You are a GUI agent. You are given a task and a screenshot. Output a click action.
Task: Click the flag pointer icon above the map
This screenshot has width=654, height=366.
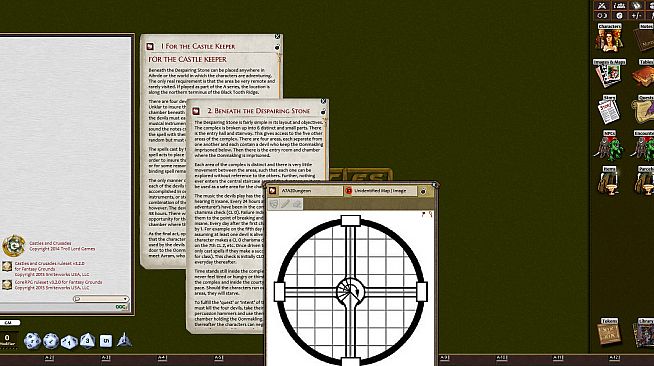(423, 214)
